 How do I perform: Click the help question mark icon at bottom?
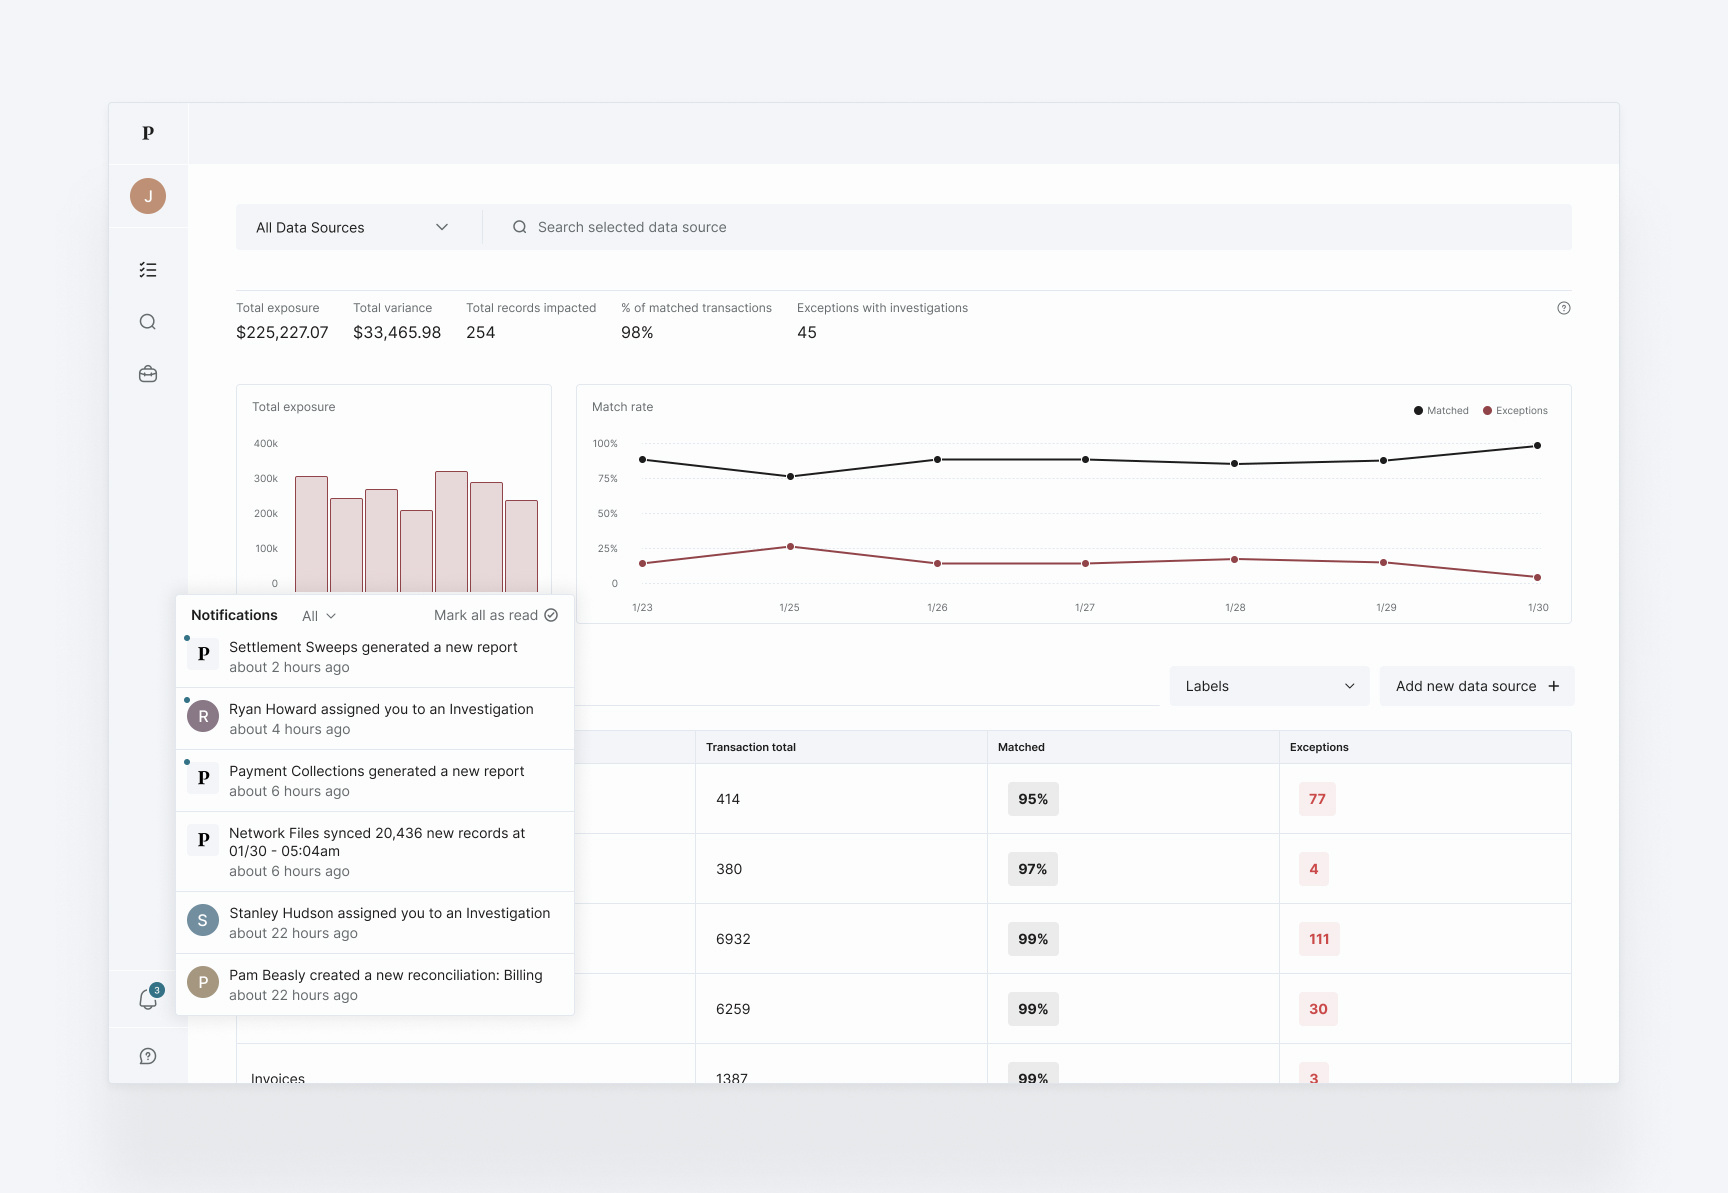147,1055
